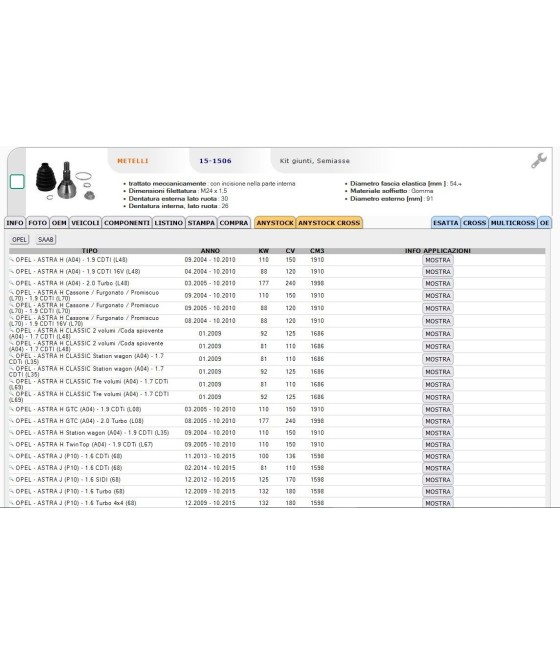Click magnifier icon beside Astra J 1.6 SIDI
The height and width of the screenshot is (655, 560).
[x=12, y=479]
